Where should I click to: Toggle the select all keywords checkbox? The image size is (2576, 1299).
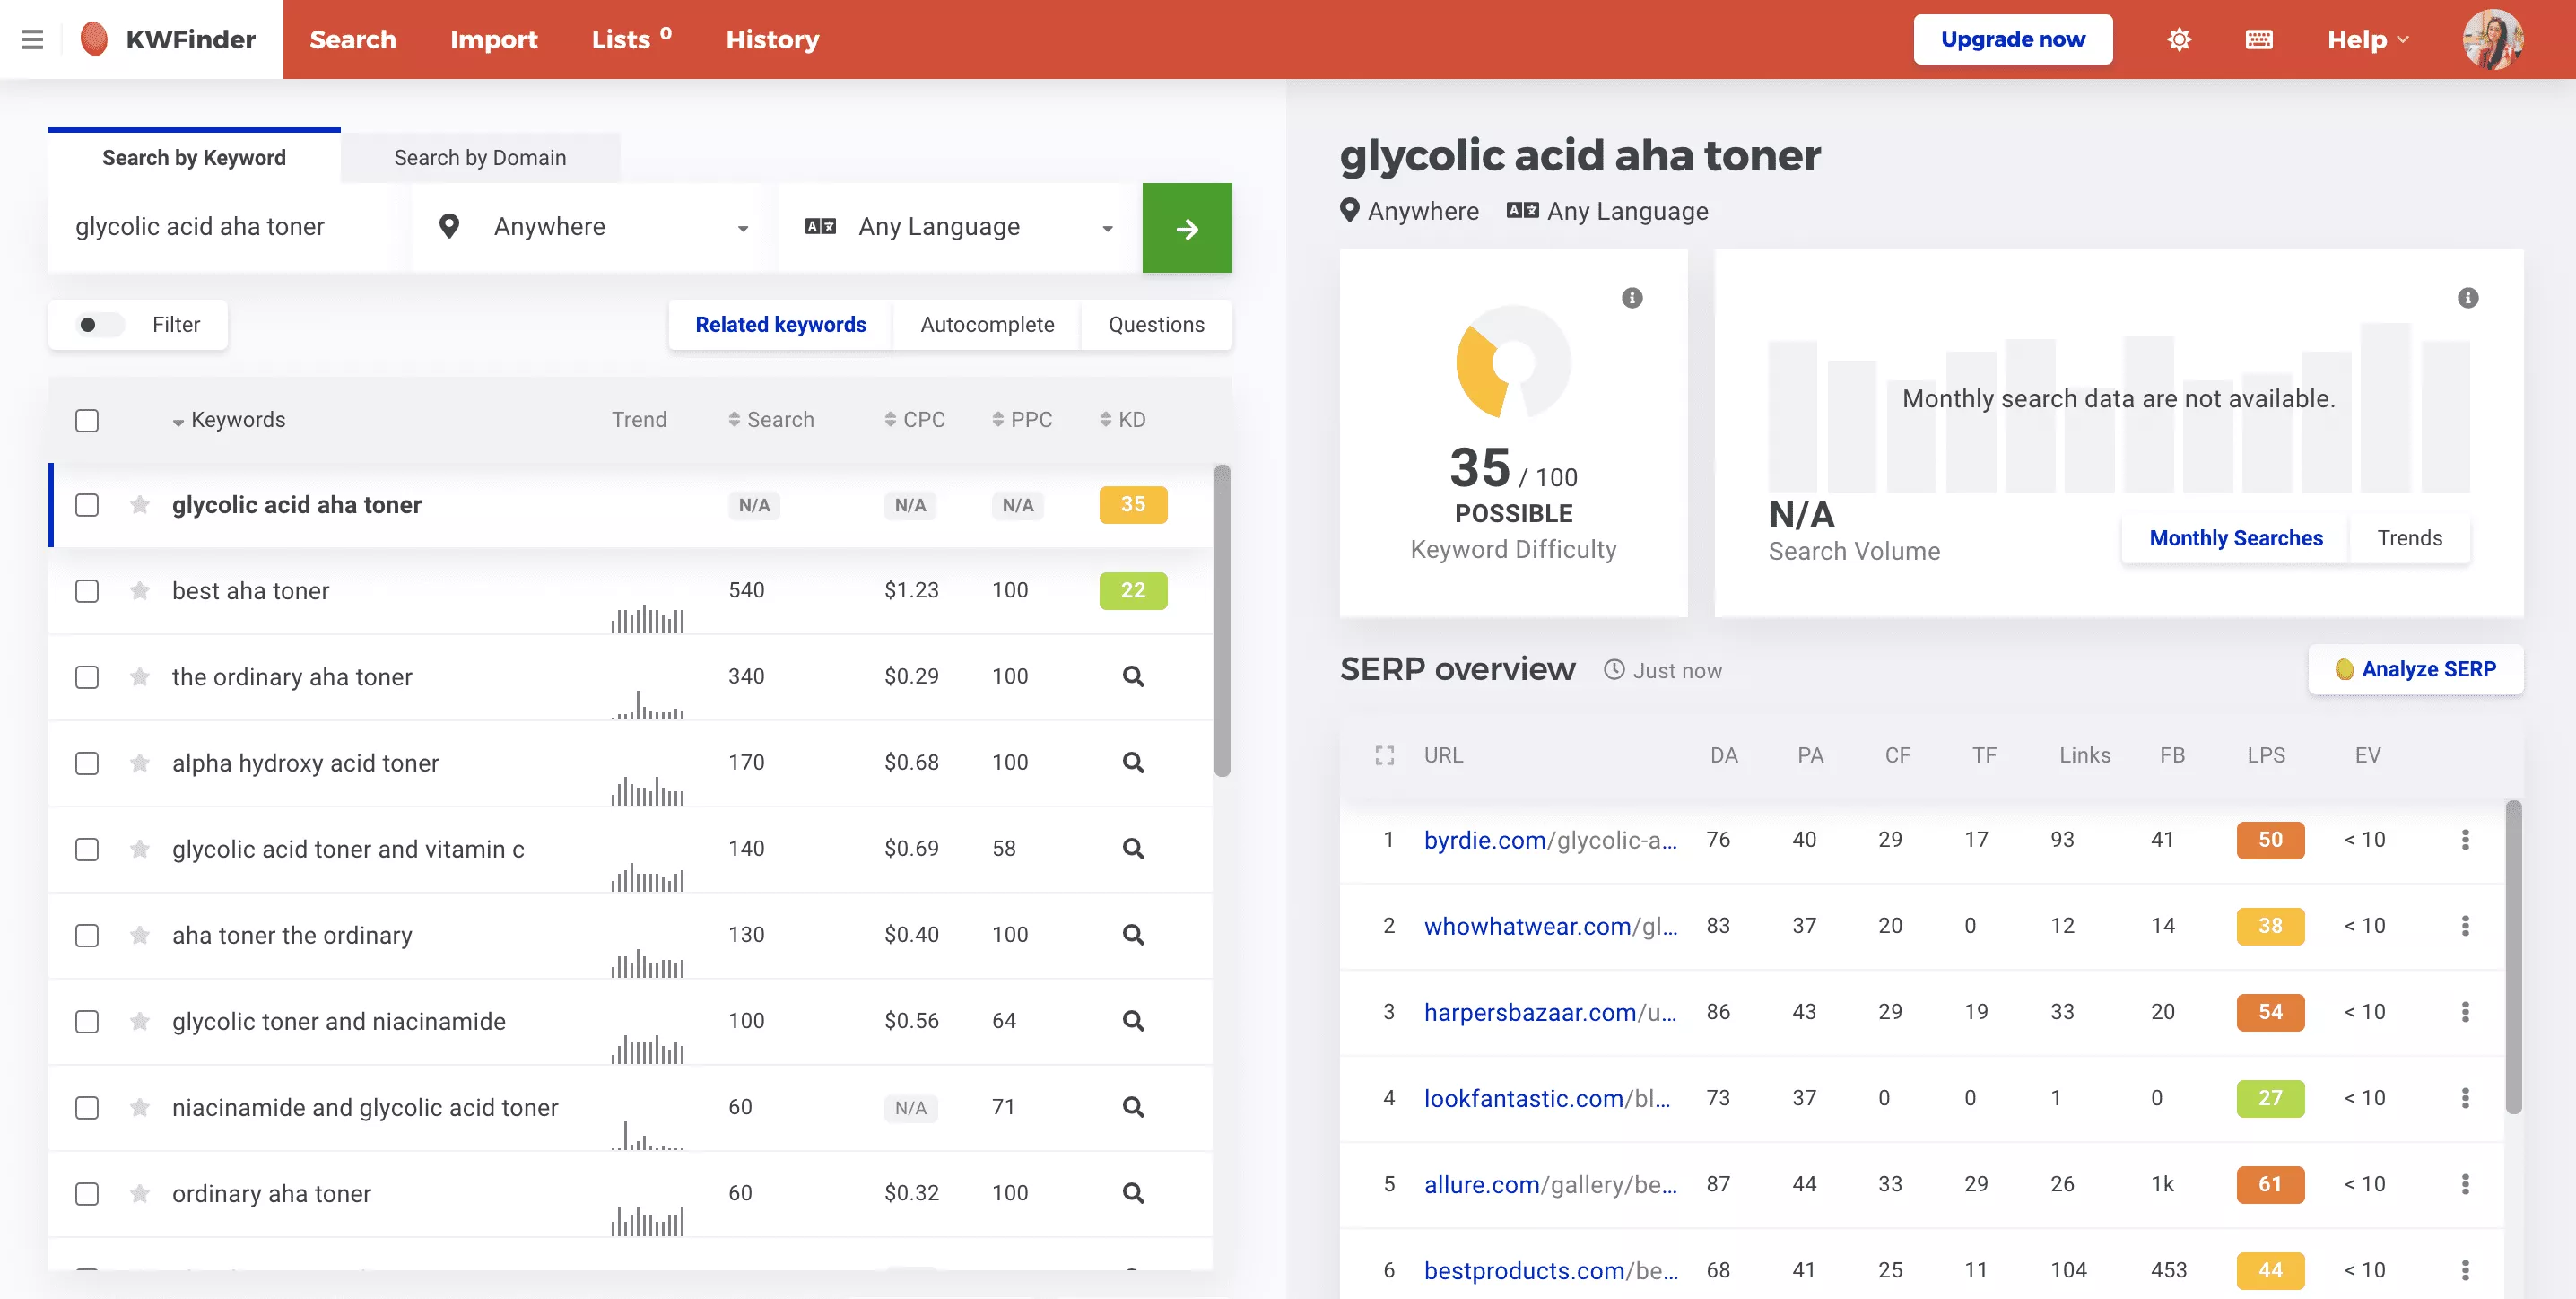click(88, 419)
